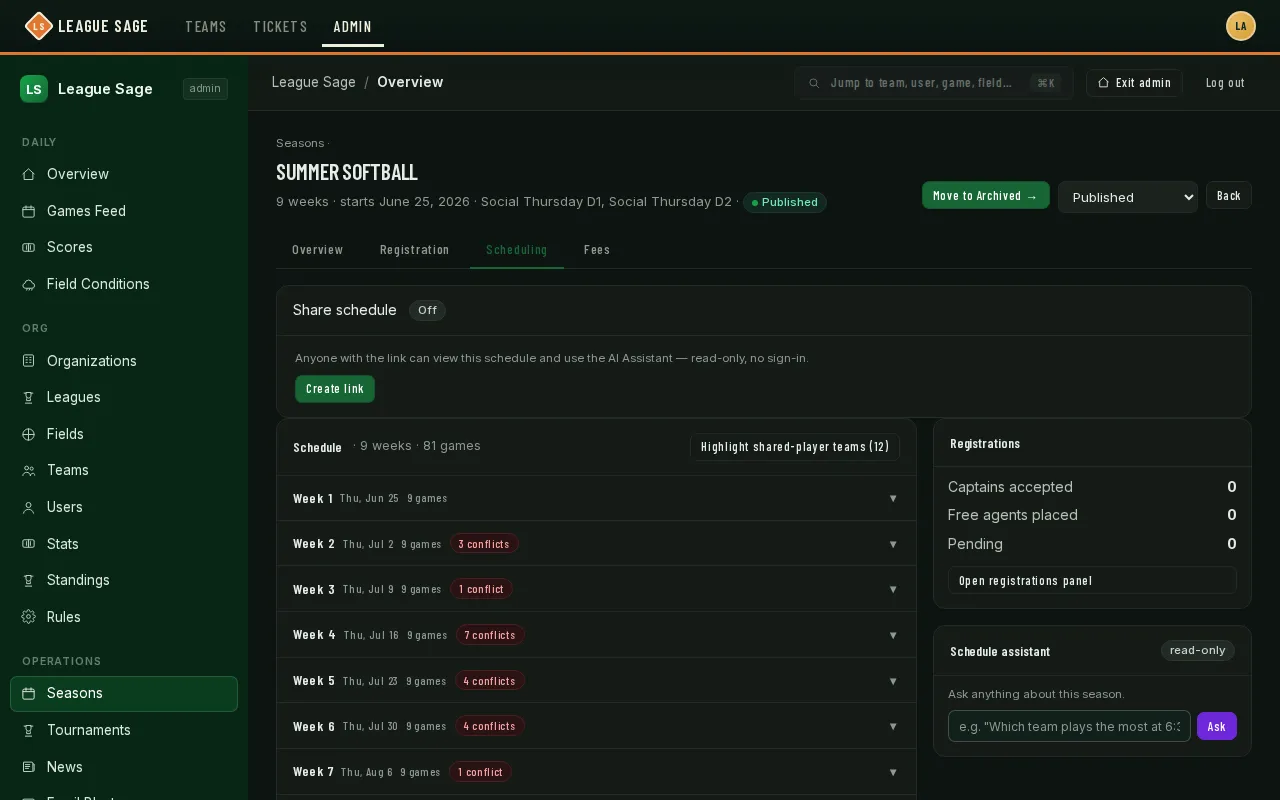This screenshot has height=800, width=1280.
Task: Click the Back button
Action: (x=1229, y=196)
